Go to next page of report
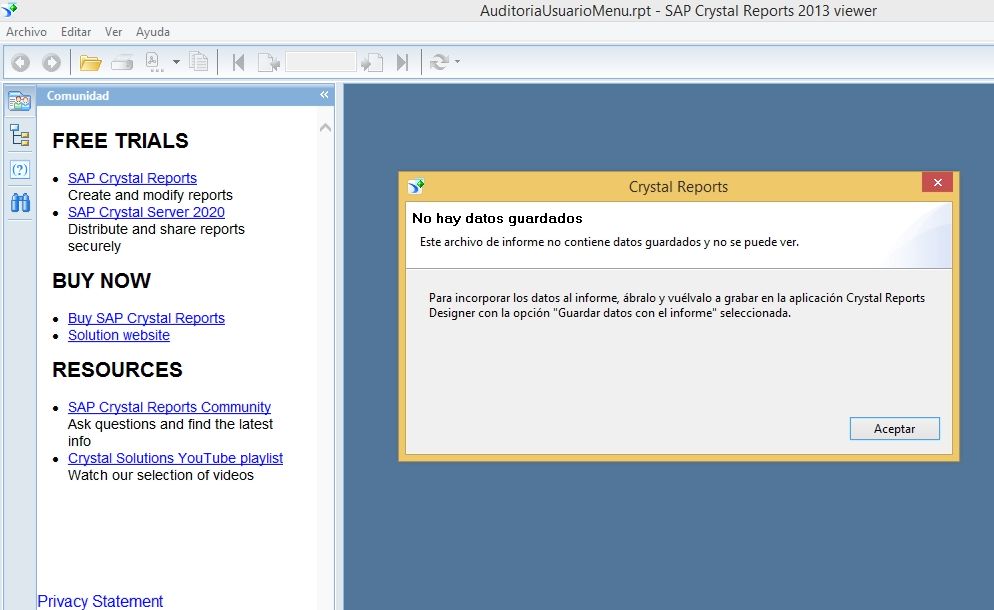 tap(372, 62)
